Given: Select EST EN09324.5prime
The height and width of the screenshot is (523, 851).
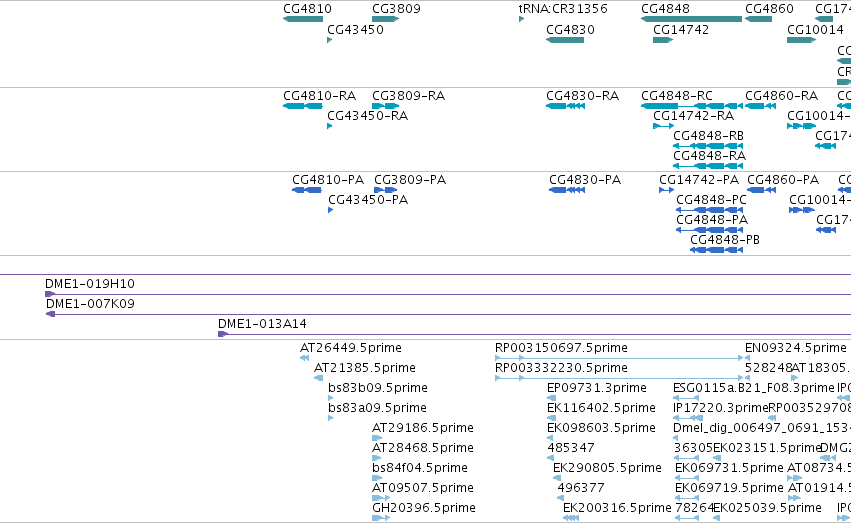Looking at the screenshot, I should click(796, 348).
